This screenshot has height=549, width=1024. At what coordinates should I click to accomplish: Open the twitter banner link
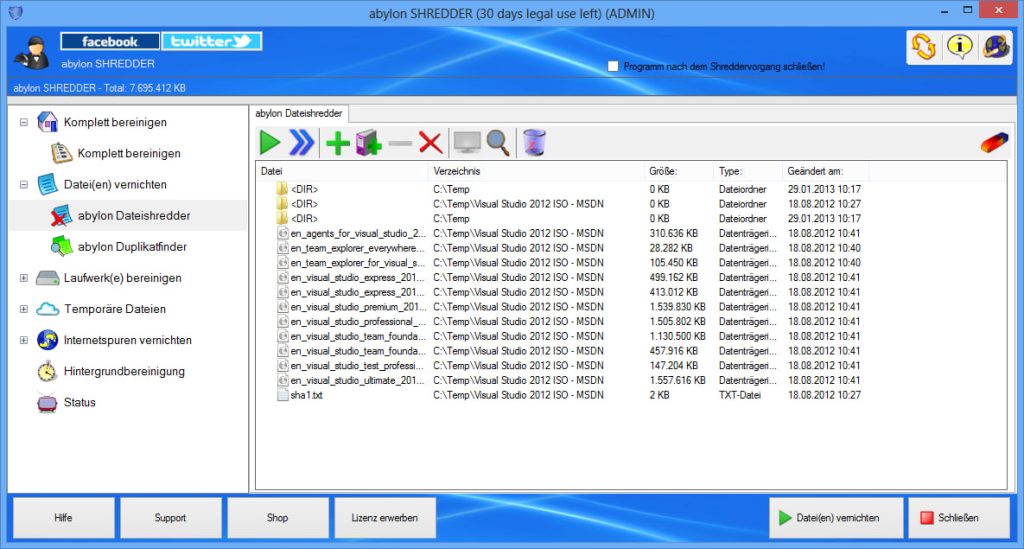(x=212, y=41)
